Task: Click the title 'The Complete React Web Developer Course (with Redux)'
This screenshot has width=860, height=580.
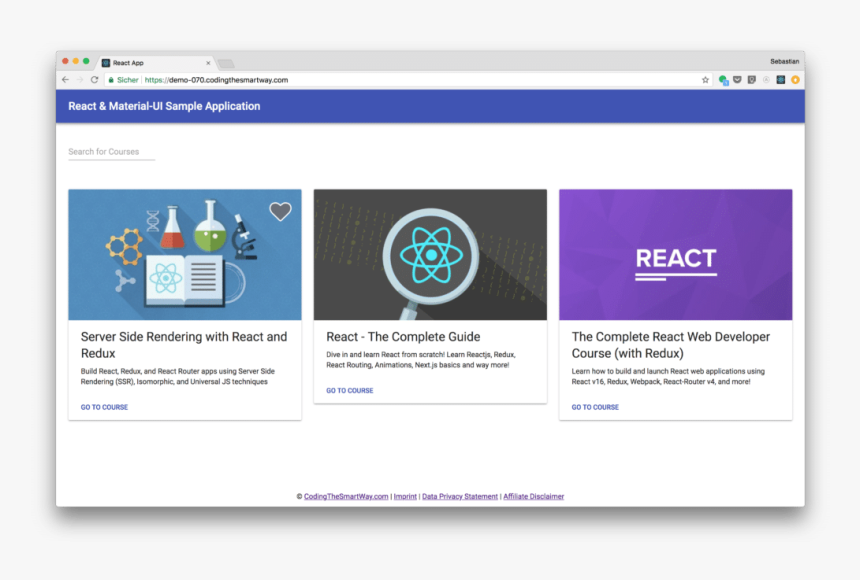Action: [x=671, y=345]
